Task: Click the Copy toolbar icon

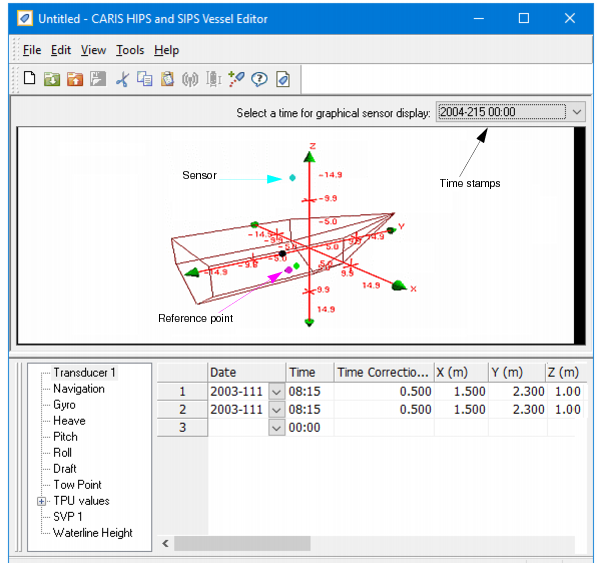Action: [x=144, y=80]
